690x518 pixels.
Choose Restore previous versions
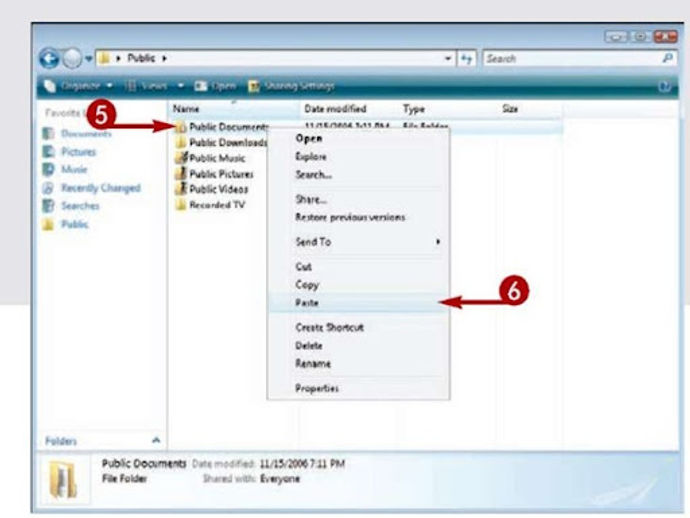(358, 217)
